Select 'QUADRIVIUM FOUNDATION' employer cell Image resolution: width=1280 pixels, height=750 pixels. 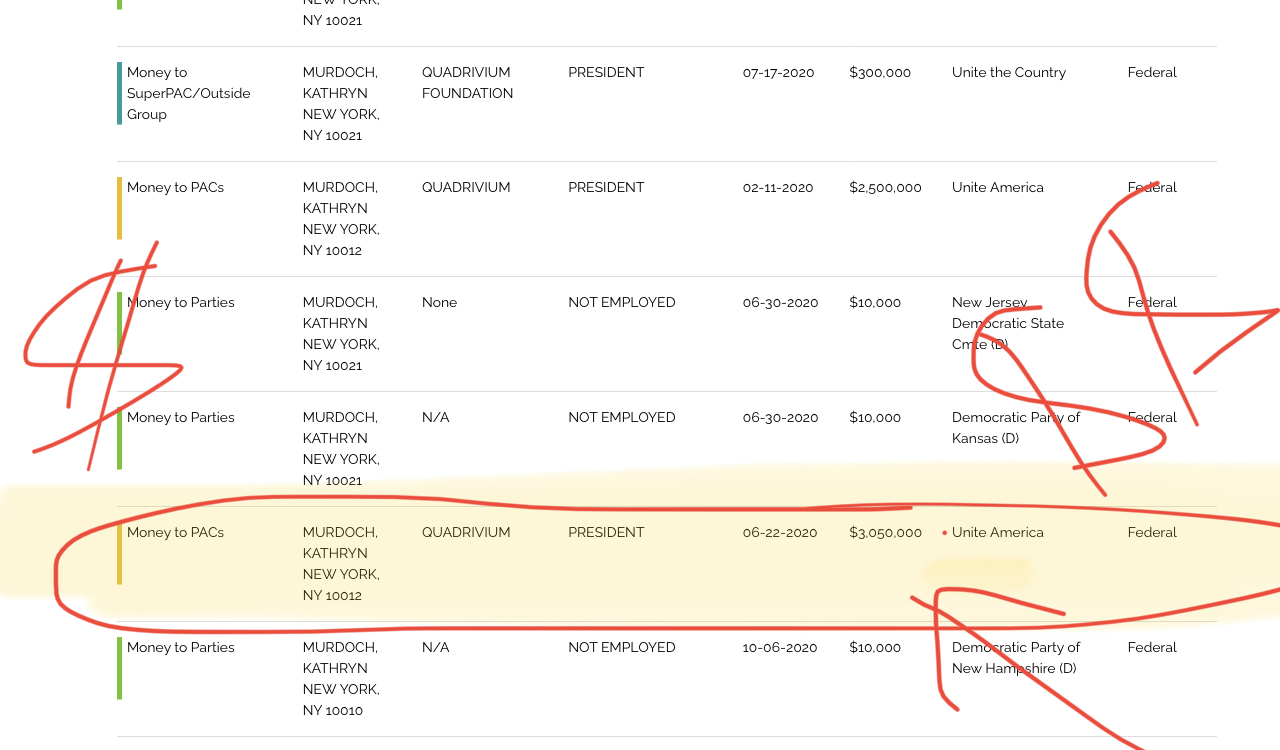pos(467,83)
